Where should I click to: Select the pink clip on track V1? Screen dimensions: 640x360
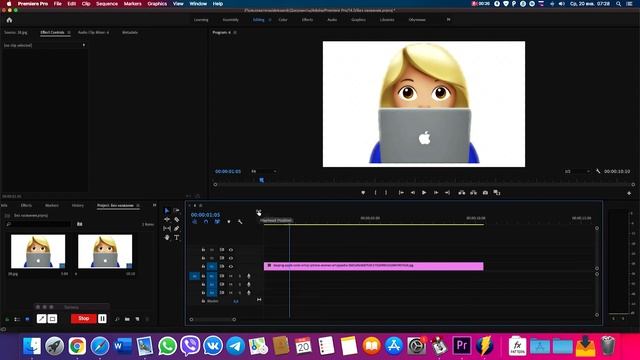tap(373, 266)
